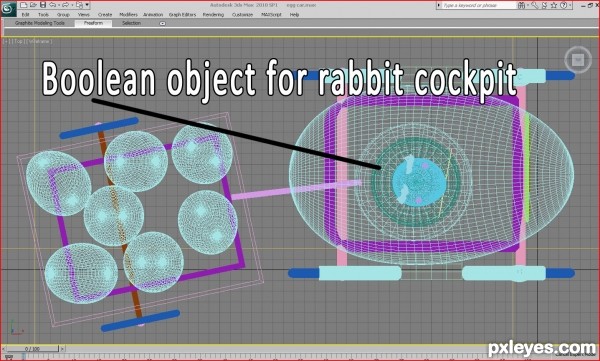Screen dimensions: 600x361
Task: Open the Help dropdown arrow in InfoCenter
Action: pyautogui.click(x=570, y=5)
